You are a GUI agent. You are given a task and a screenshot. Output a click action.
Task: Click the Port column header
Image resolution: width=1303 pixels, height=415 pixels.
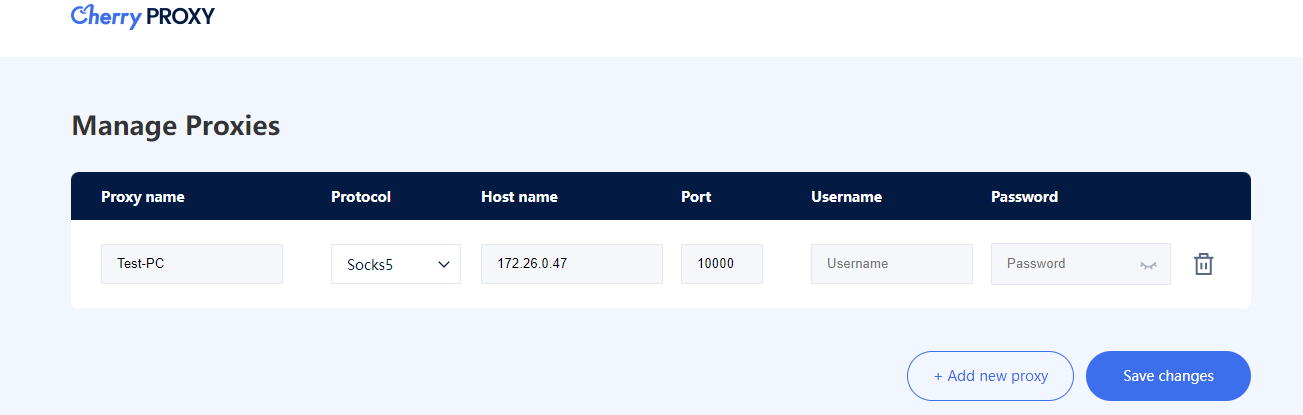pyautogui.click(x=696, y=197)
